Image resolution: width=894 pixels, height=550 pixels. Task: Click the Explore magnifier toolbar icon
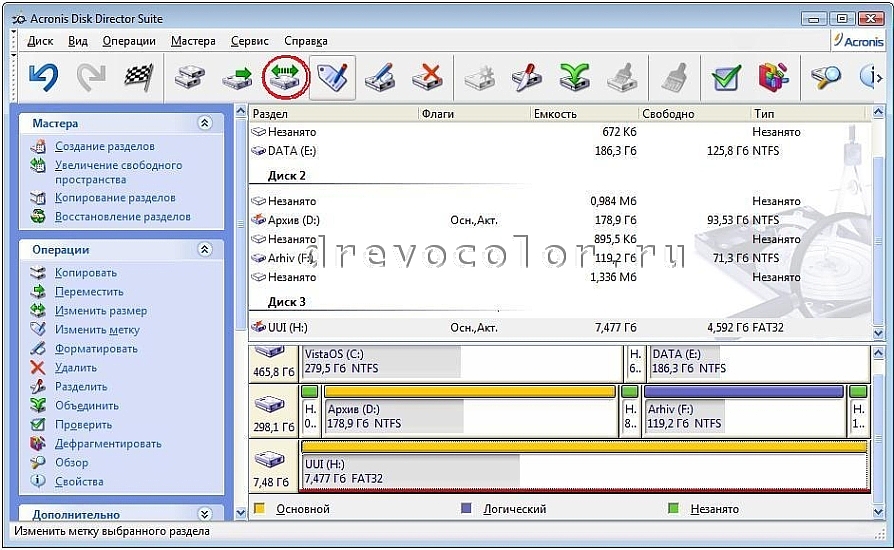click(x=826, y=77)
